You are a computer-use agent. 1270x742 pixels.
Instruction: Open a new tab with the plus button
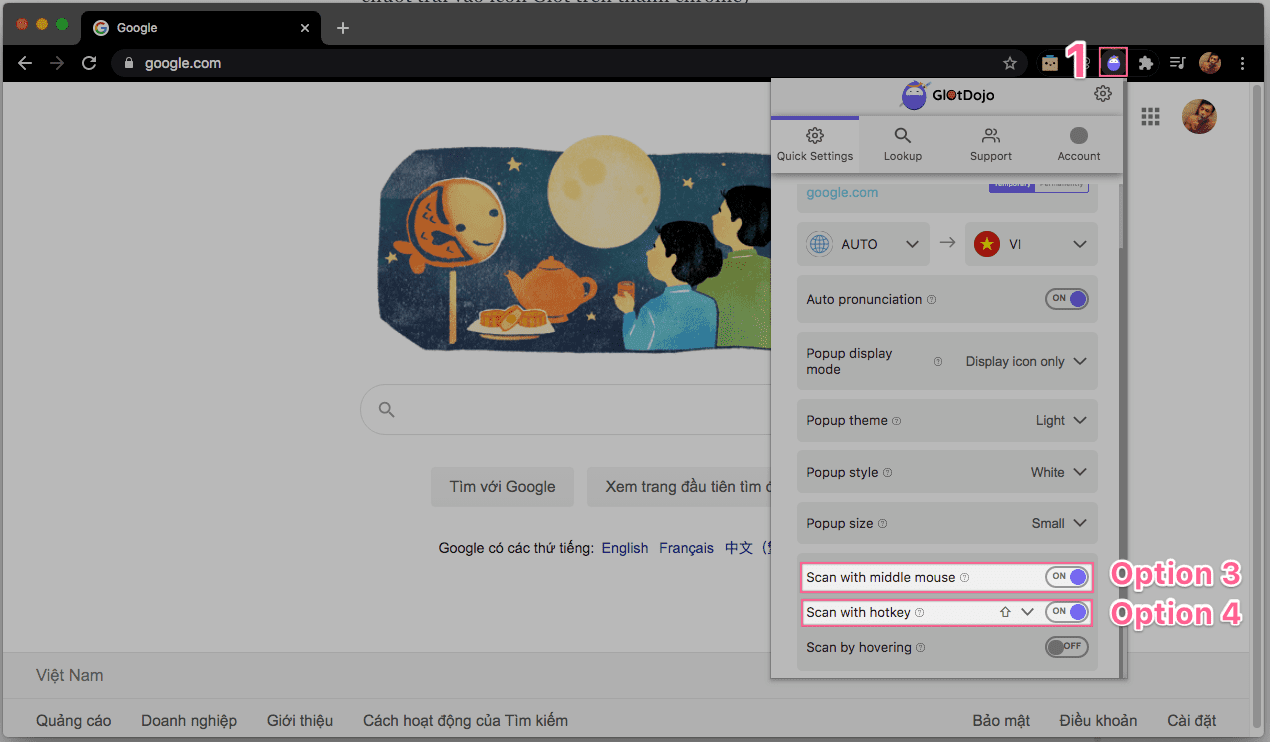pos(343,28)
